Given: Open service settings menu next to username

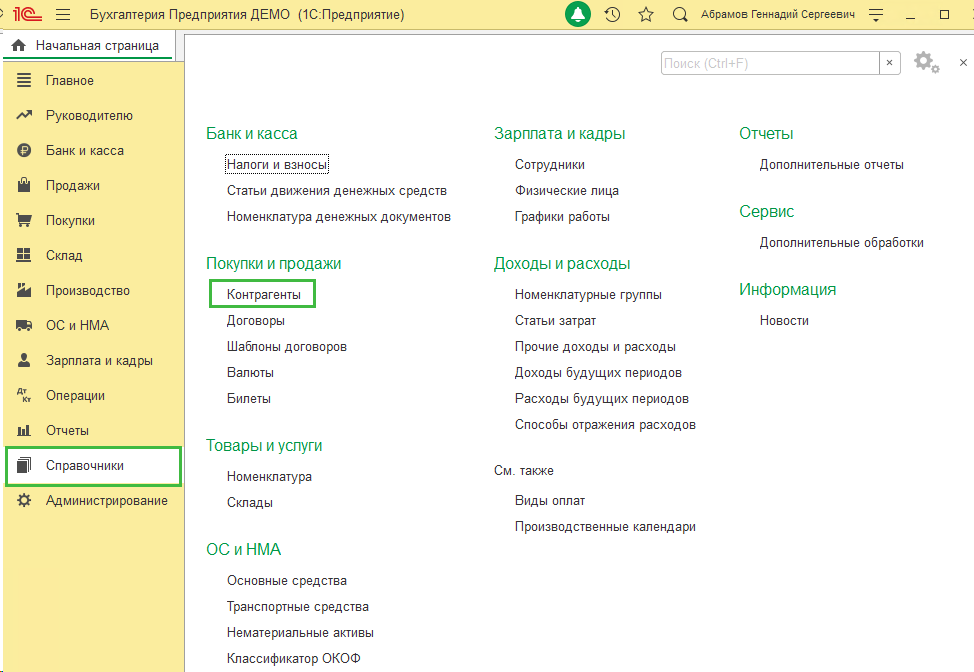Looking at the screenshot, I should click(876, 15).
